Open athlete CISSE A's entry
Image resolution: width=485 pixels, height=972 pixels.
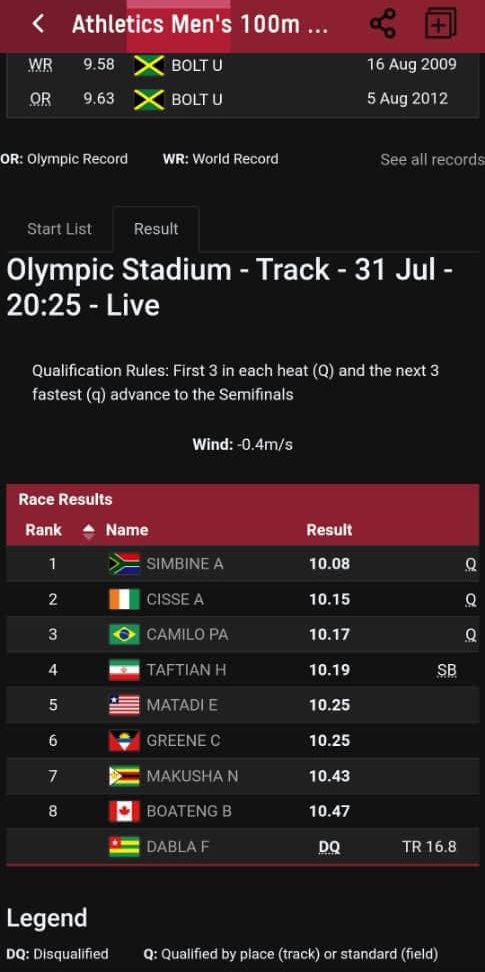pyautogui.click(x=175, y=599)
